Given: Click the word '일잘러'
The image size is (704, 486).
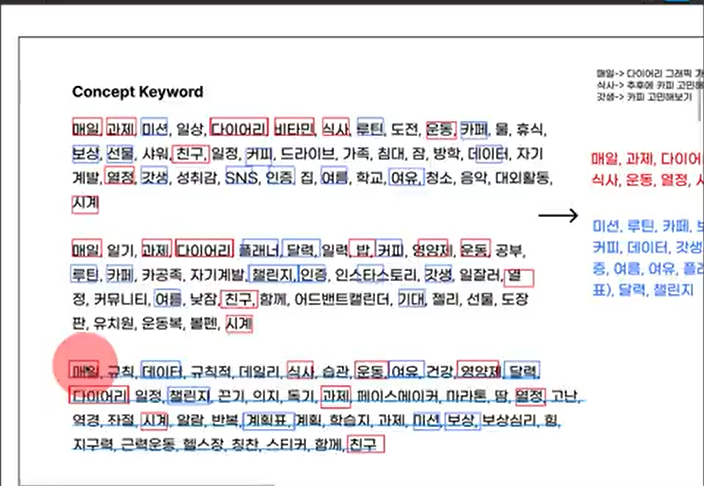Looking at the screenshot, I should pyautogui.click(x=479, y=274).
